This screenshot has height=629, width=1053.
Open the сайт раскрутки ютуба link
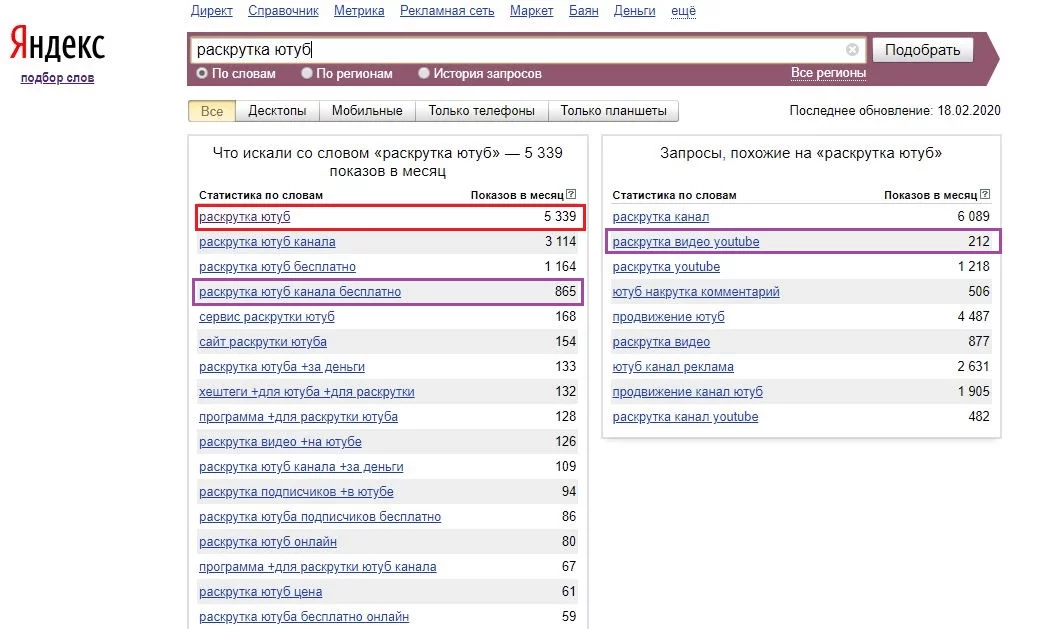(263, 342)
